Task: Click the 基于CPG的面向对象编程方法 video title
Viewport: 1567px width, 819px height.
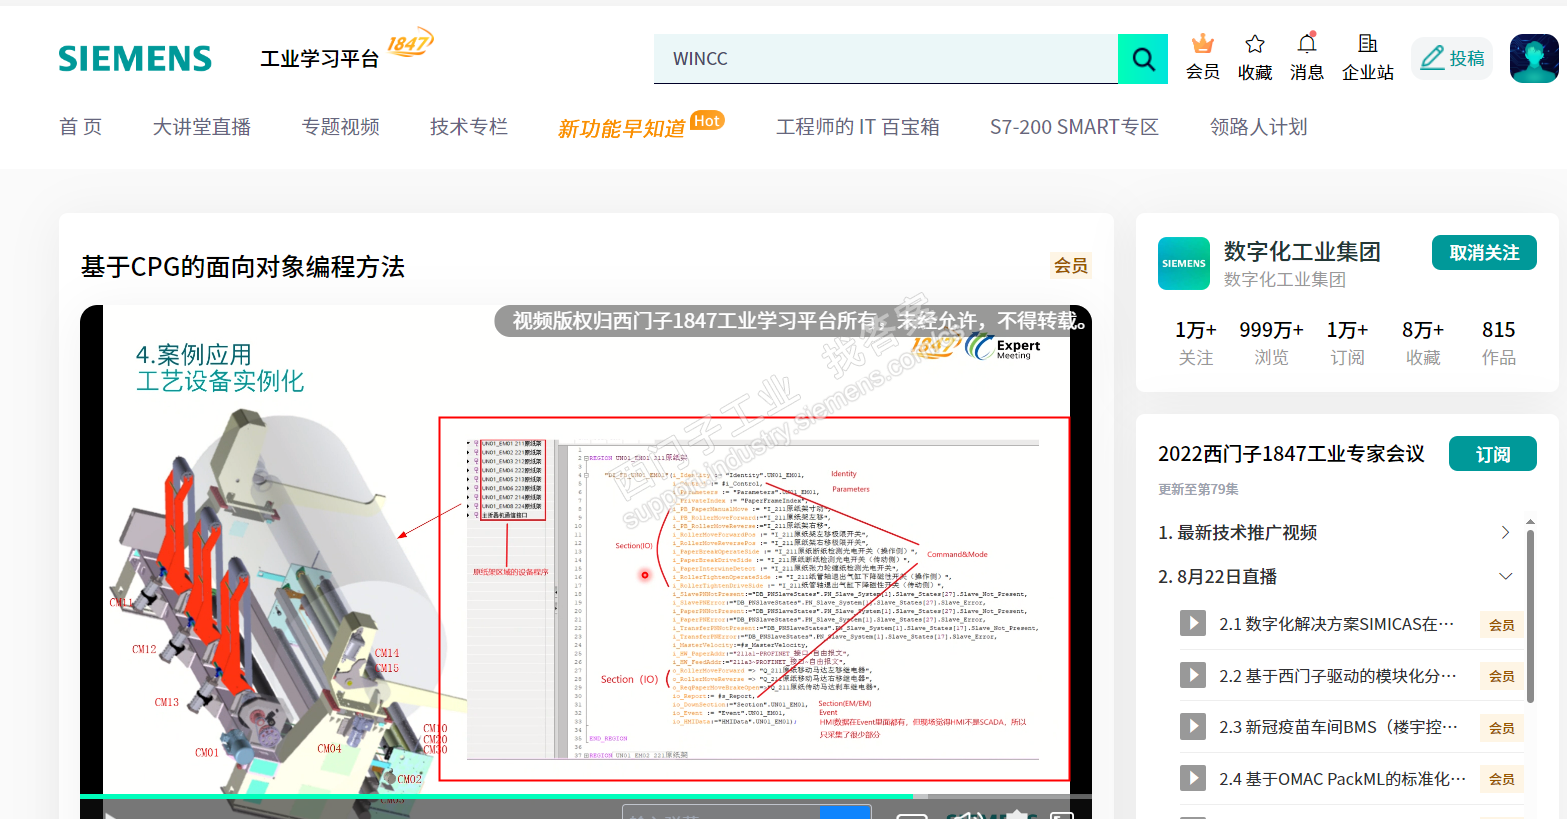Action: pyautogui.click(x=243, y=267)
